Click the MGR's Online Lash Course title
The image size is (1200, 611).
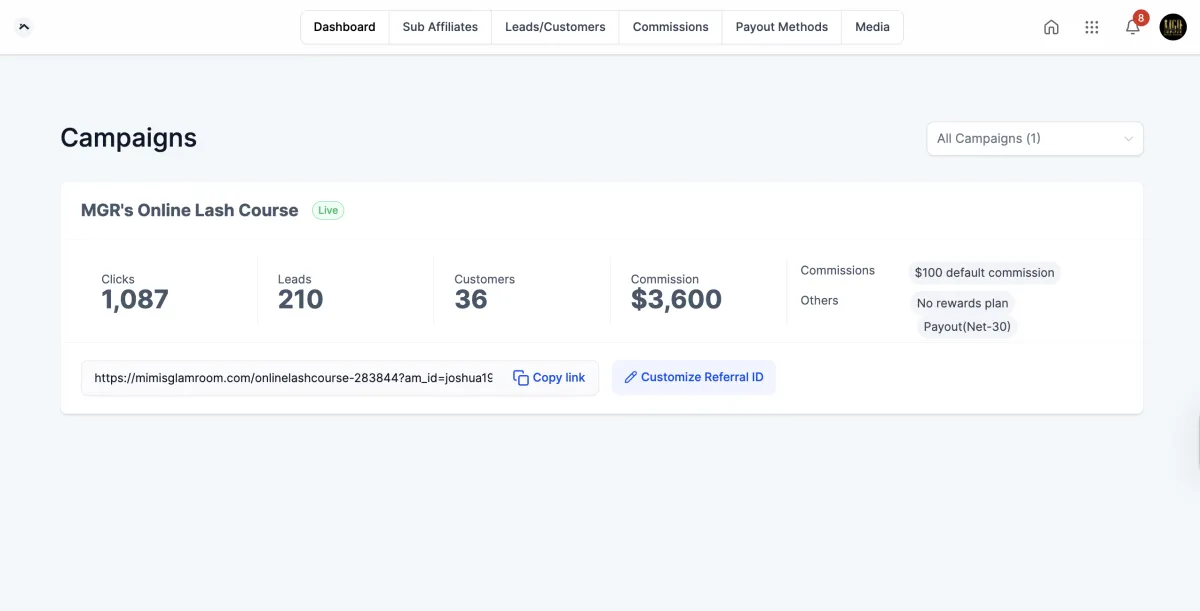tap(189, 210)
